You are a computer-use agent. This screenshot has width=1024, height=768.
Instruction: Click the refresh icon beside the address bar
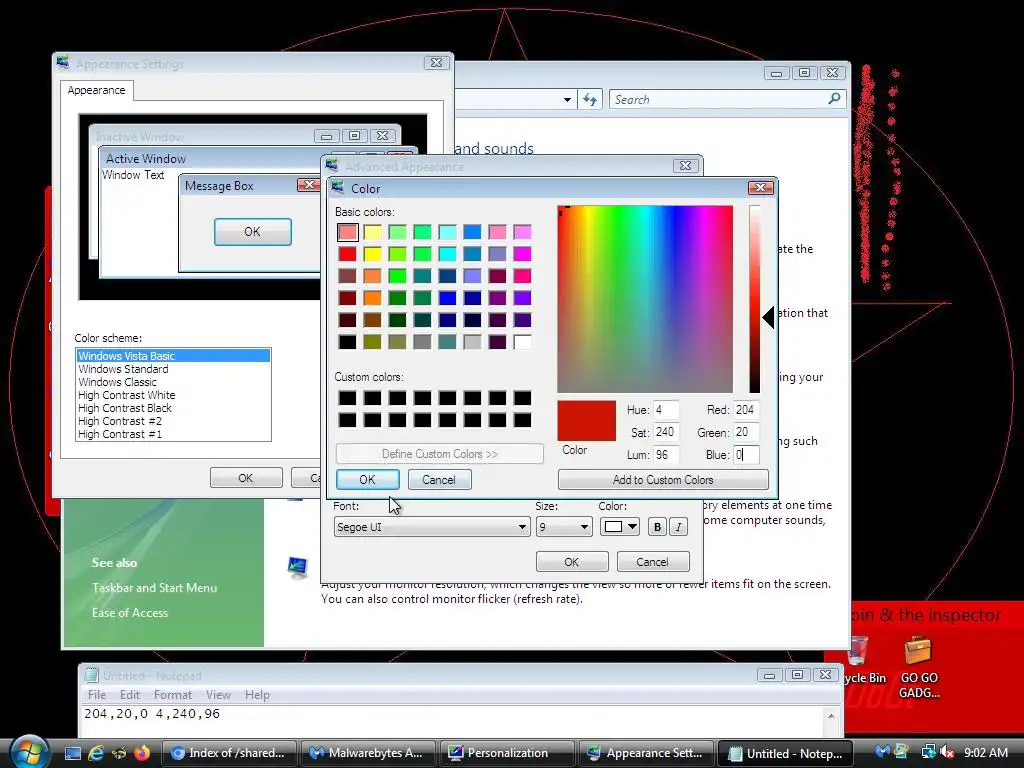(x=590, y=99)
